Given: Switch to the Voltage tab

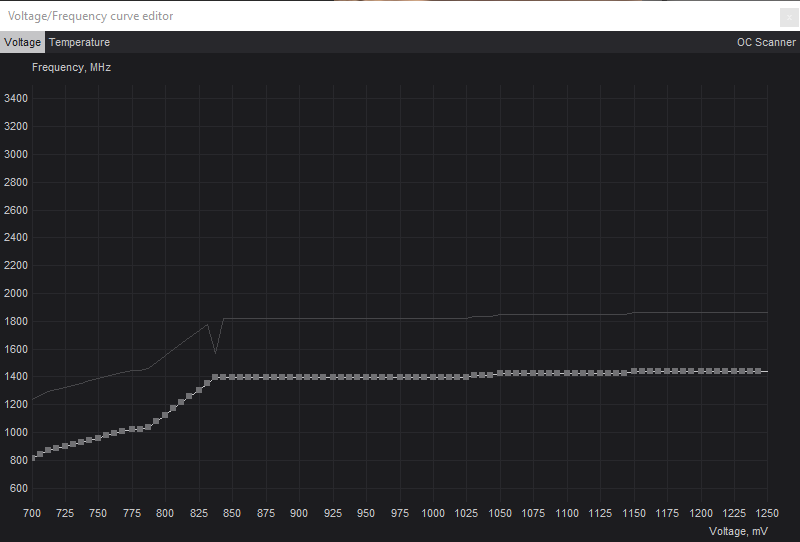Looking at the screenshot, I should coord(22,42).
